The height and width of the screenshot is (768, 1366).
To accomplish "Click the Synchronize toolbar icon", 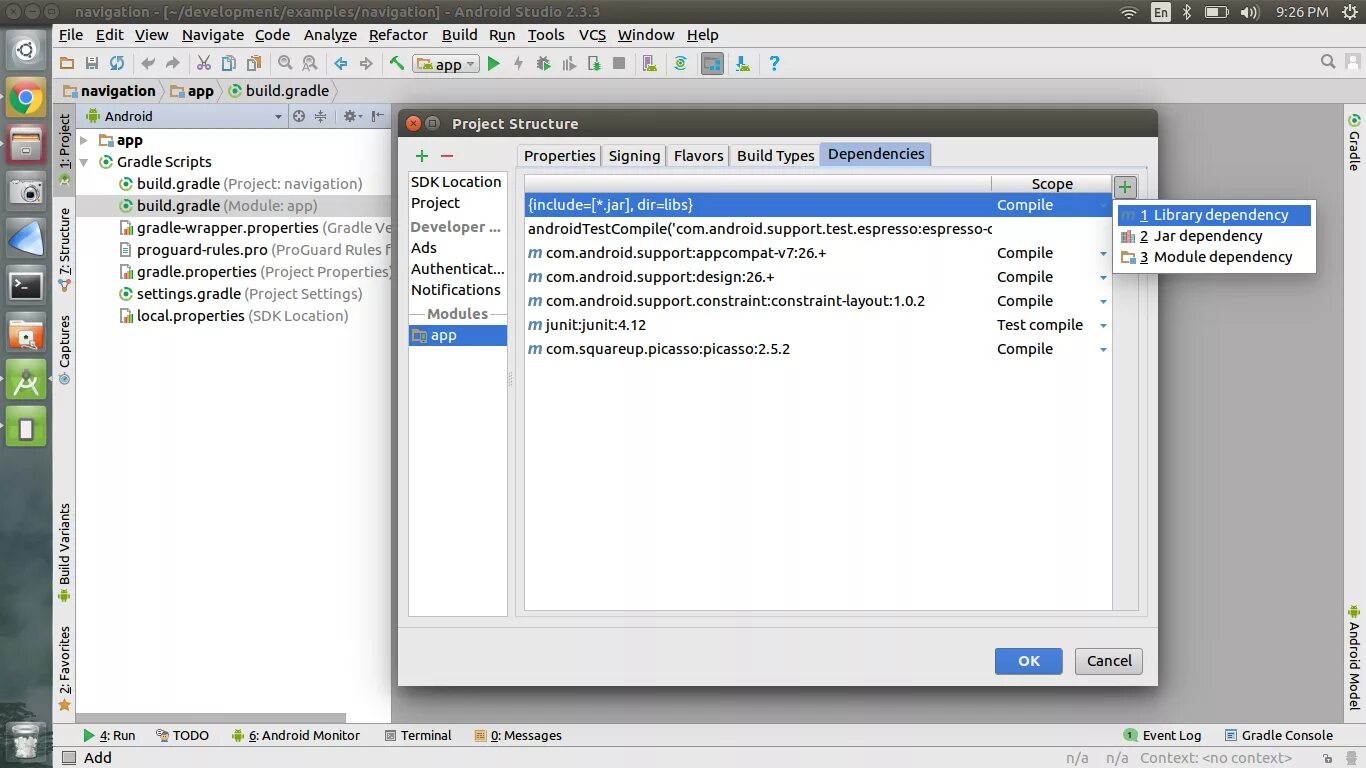I will point(117,63).
